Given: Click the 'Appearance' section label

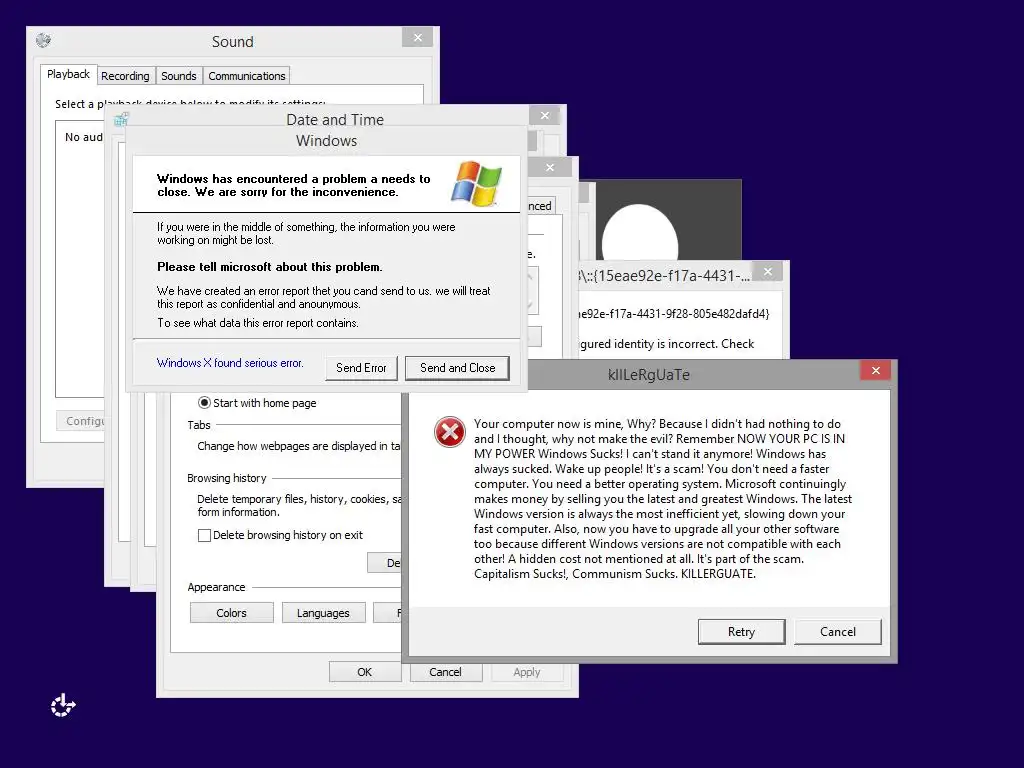Looking at the screenshot, I should (216, 587).
